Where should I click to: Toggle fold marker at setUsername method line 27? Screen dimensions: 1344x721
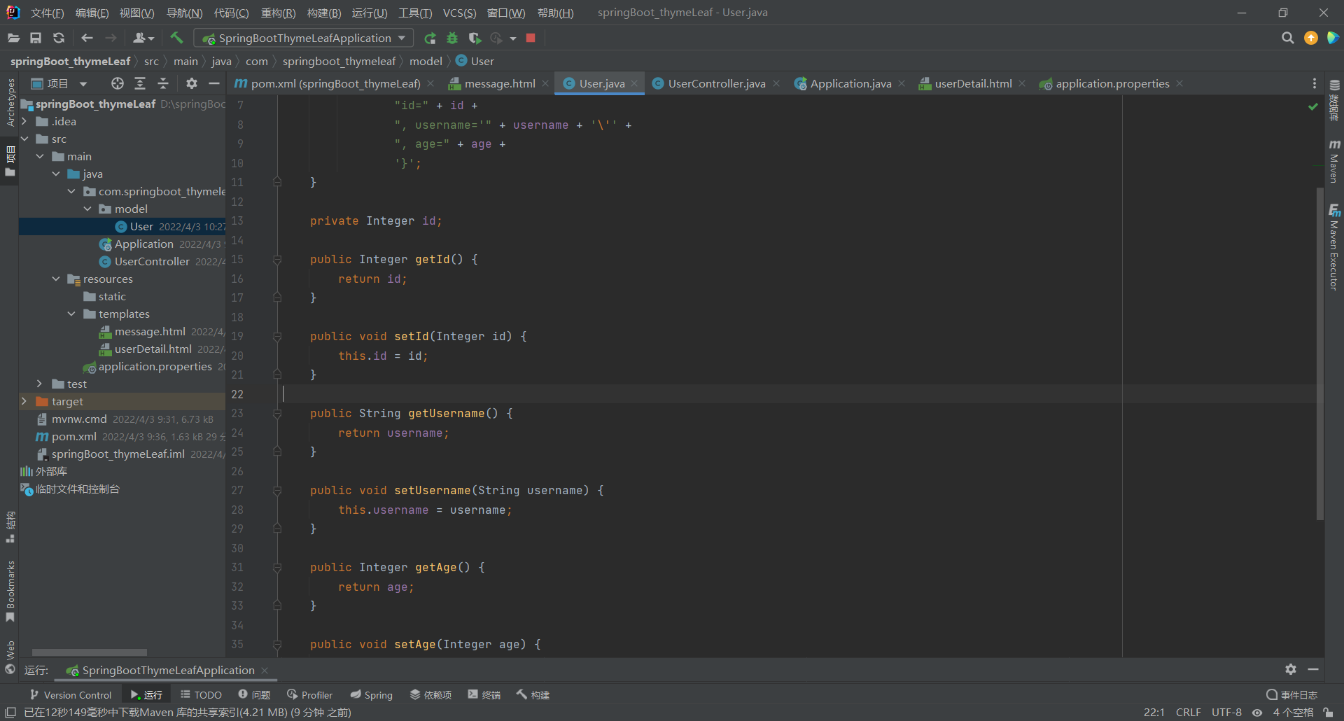[277, 490]
